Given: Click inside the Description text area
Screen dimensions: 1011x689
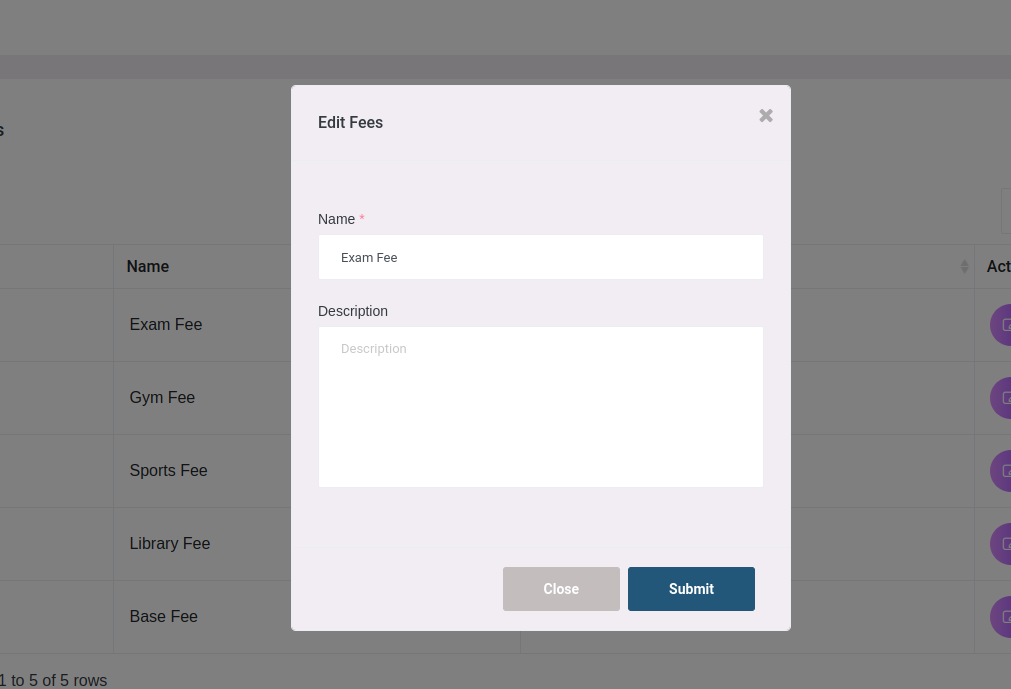Looking at the screenshot, I should pos(541,407).
